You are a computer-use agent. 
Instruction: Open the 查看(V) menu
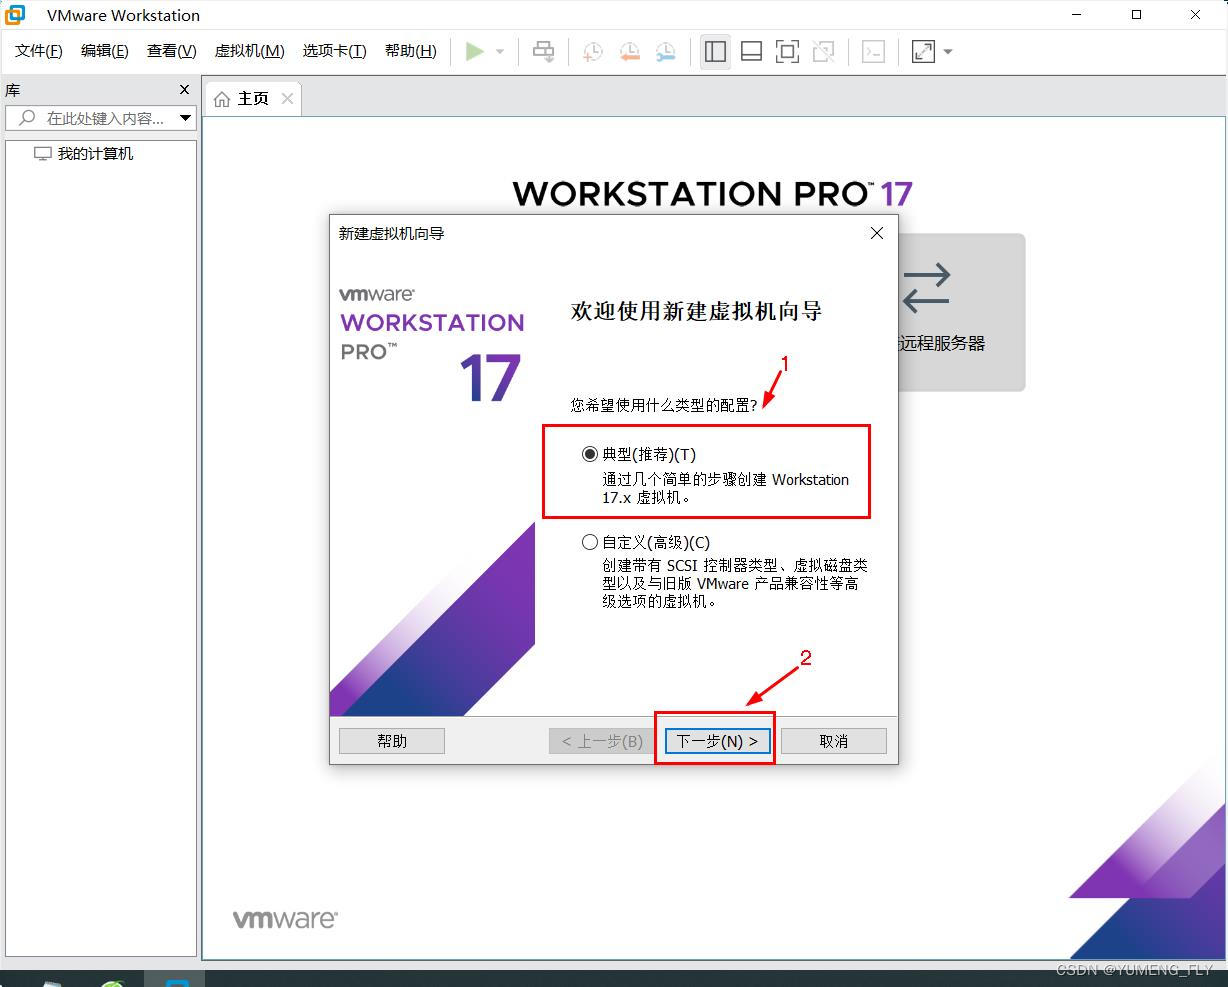tap(172, 51)
